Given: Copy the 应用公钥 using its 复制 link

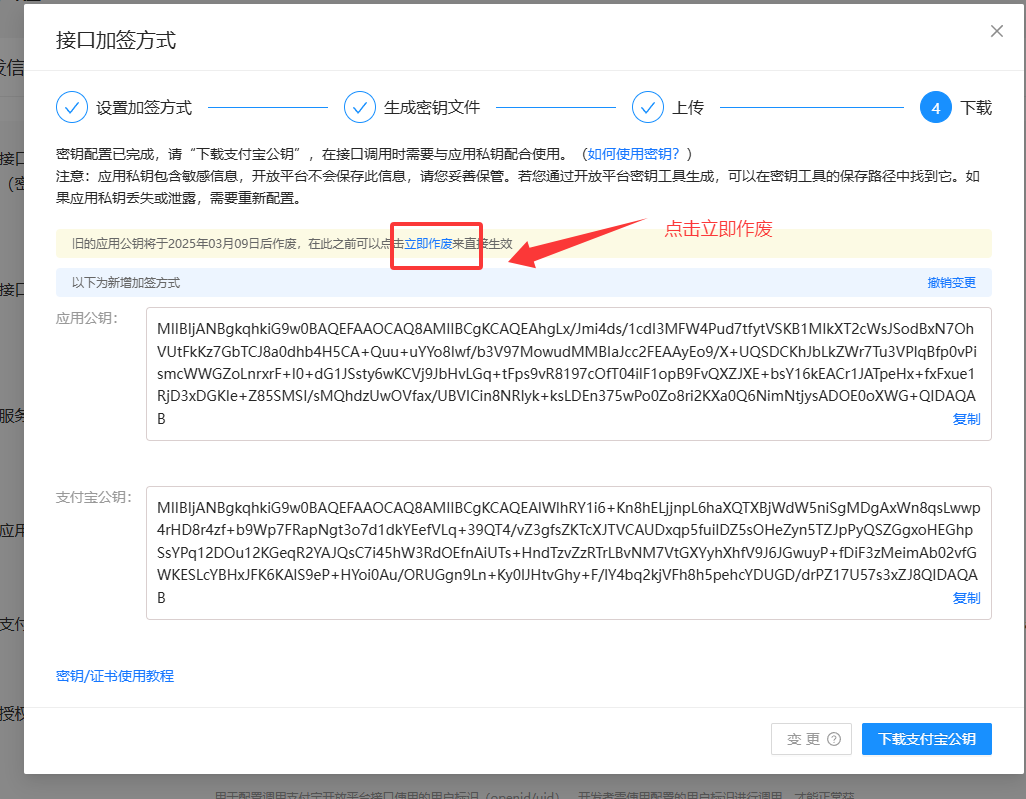Looking at the screenshot, I should [966, 419].
